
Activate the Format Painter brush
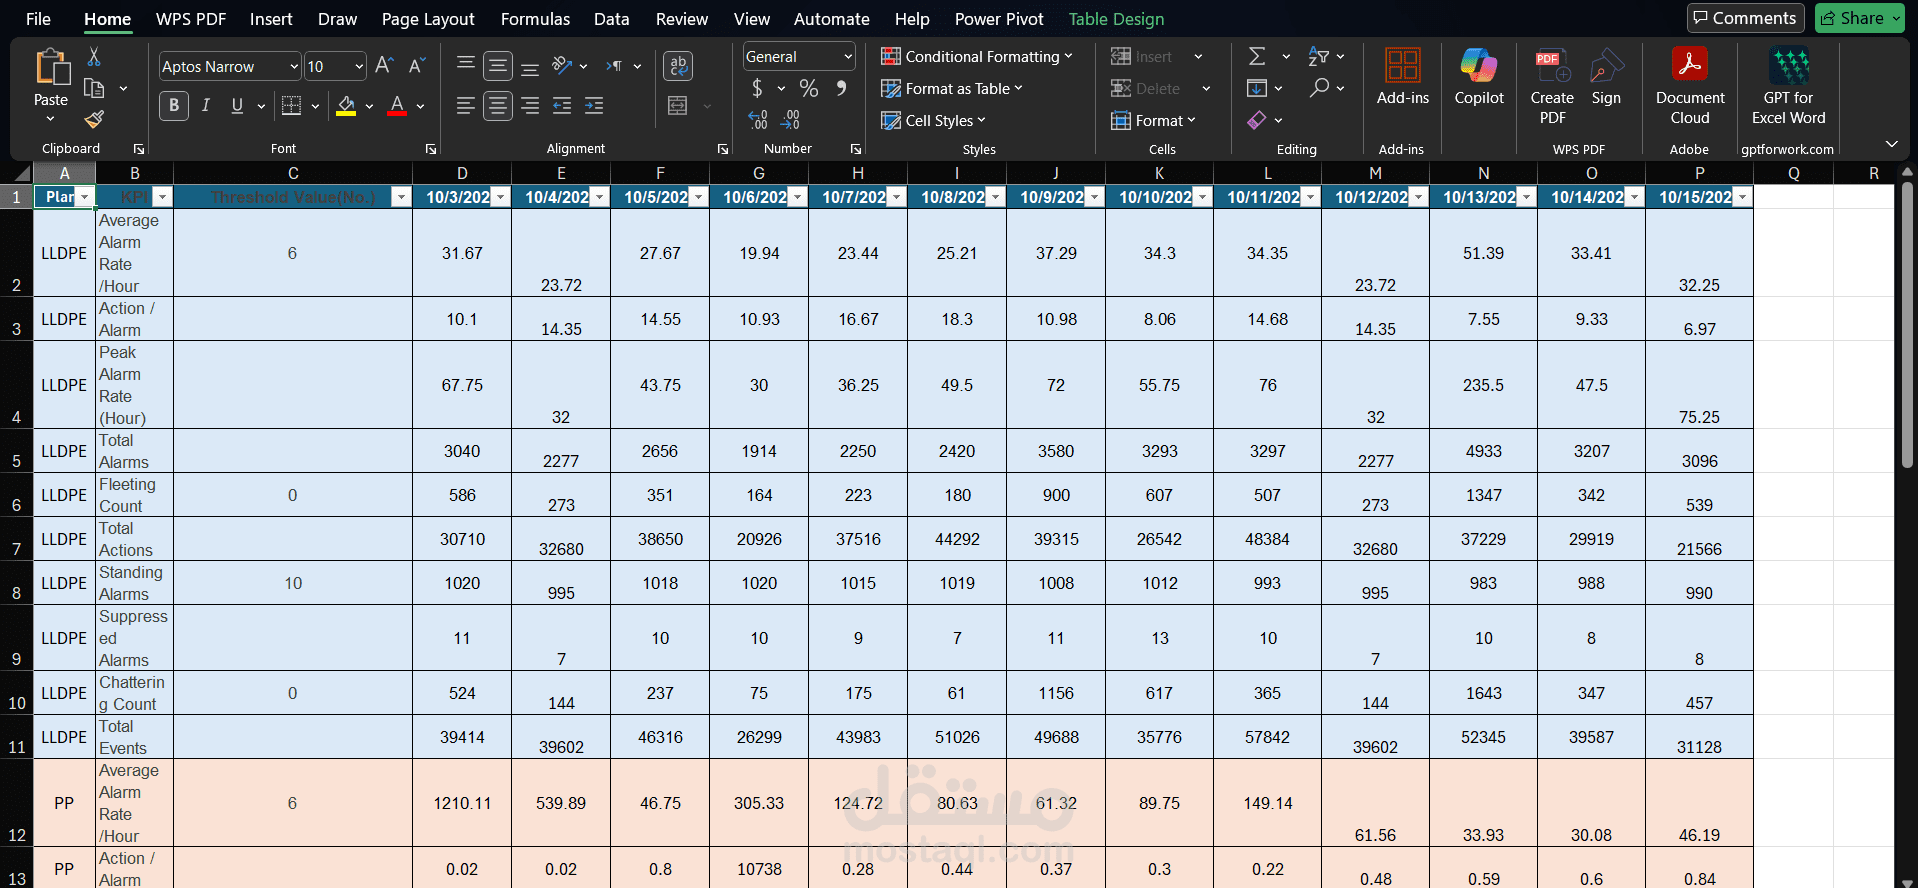pyautogui.click(x=94, y=120)
